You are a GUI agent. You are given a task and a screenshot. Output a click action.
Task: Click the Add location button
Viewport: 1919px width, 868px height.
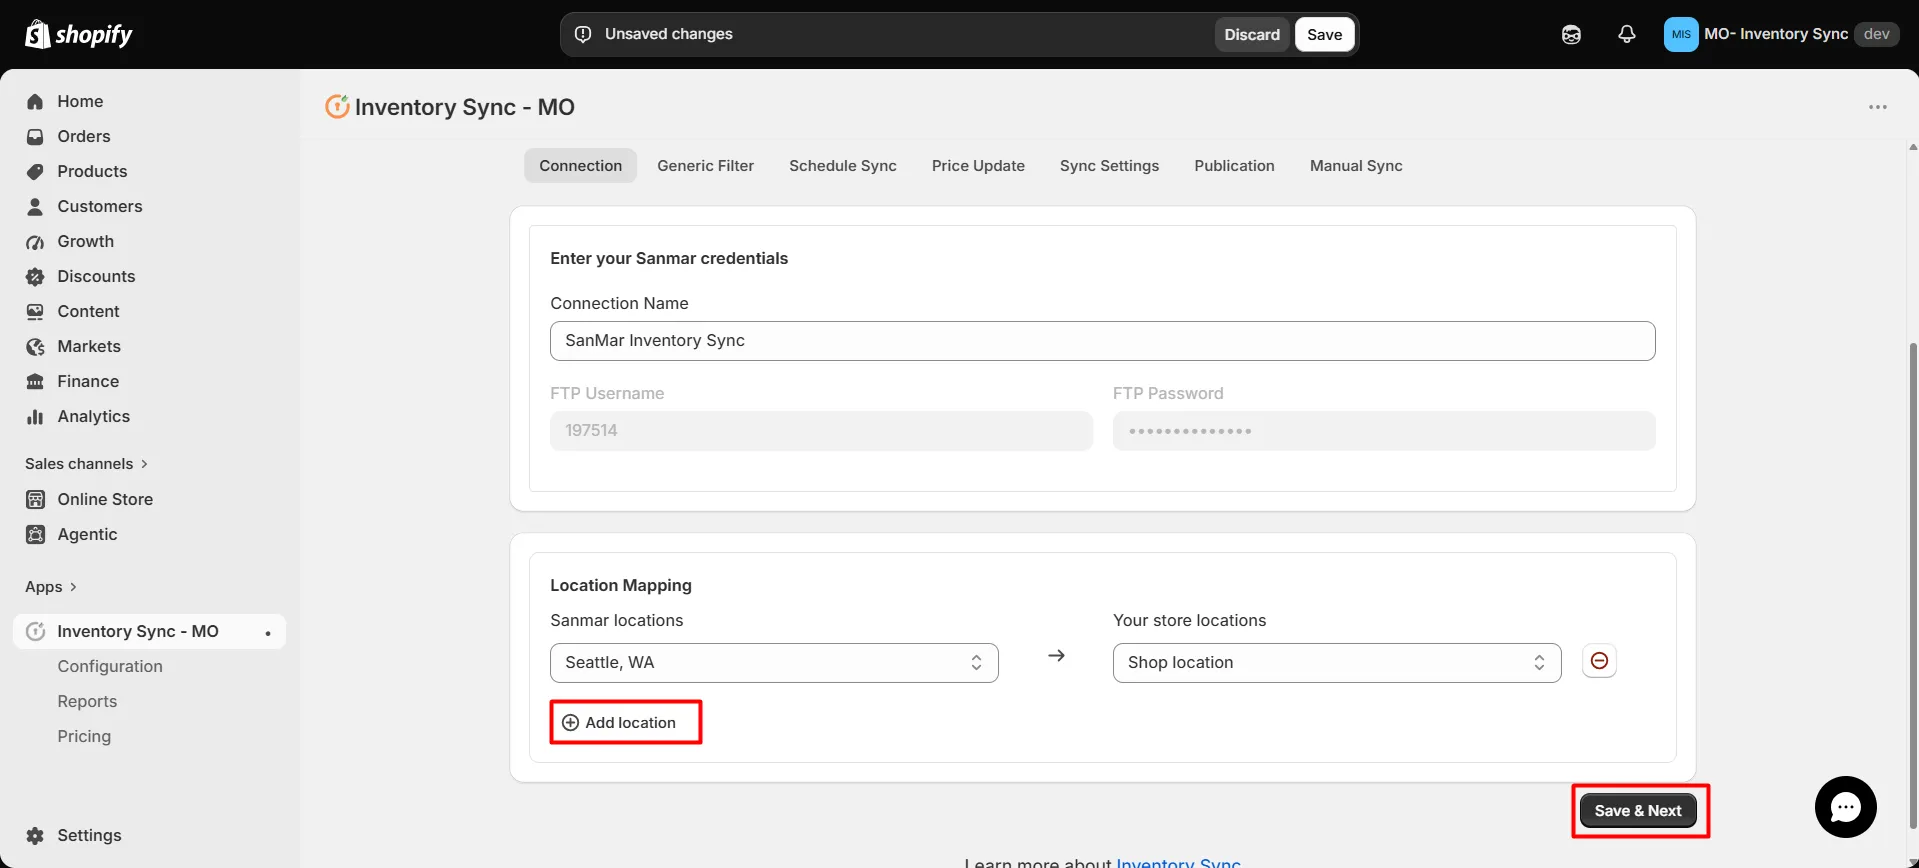coord(620,722)
